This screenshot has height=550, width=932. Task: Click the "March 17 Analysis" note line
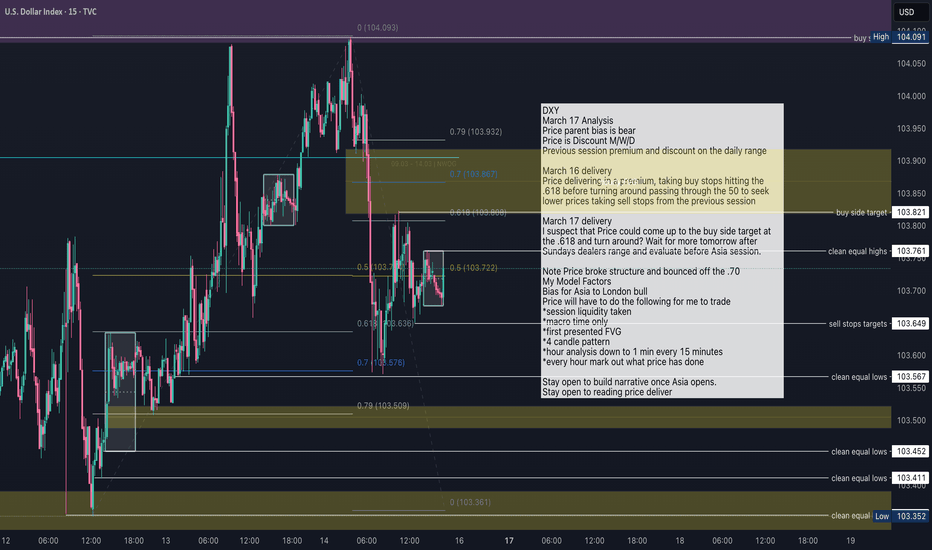(578, 121)
